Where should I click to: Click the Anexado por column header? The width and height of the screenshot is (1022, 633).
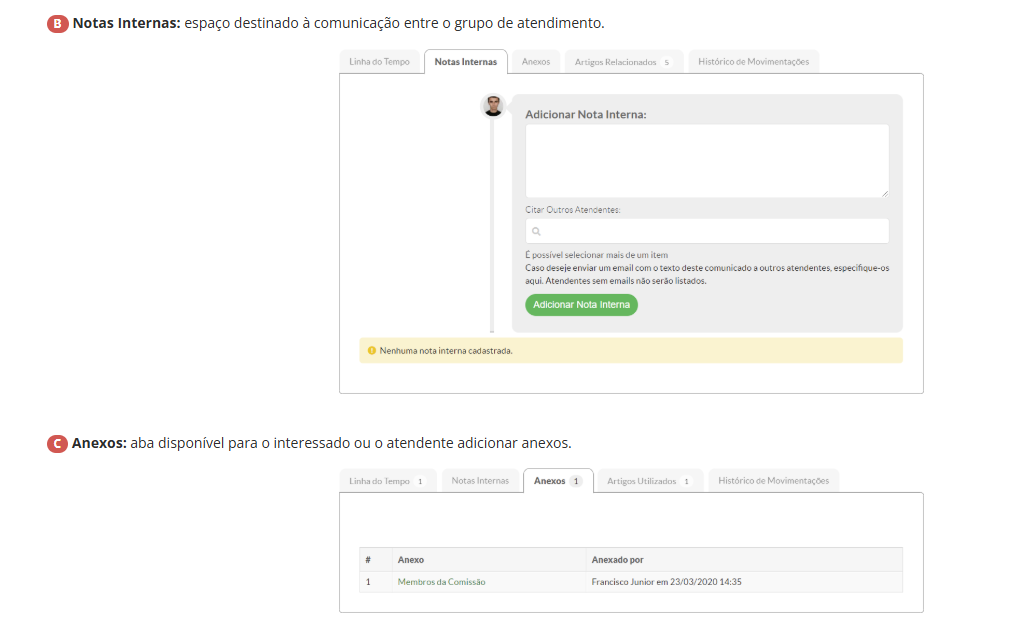pos(617,560)
